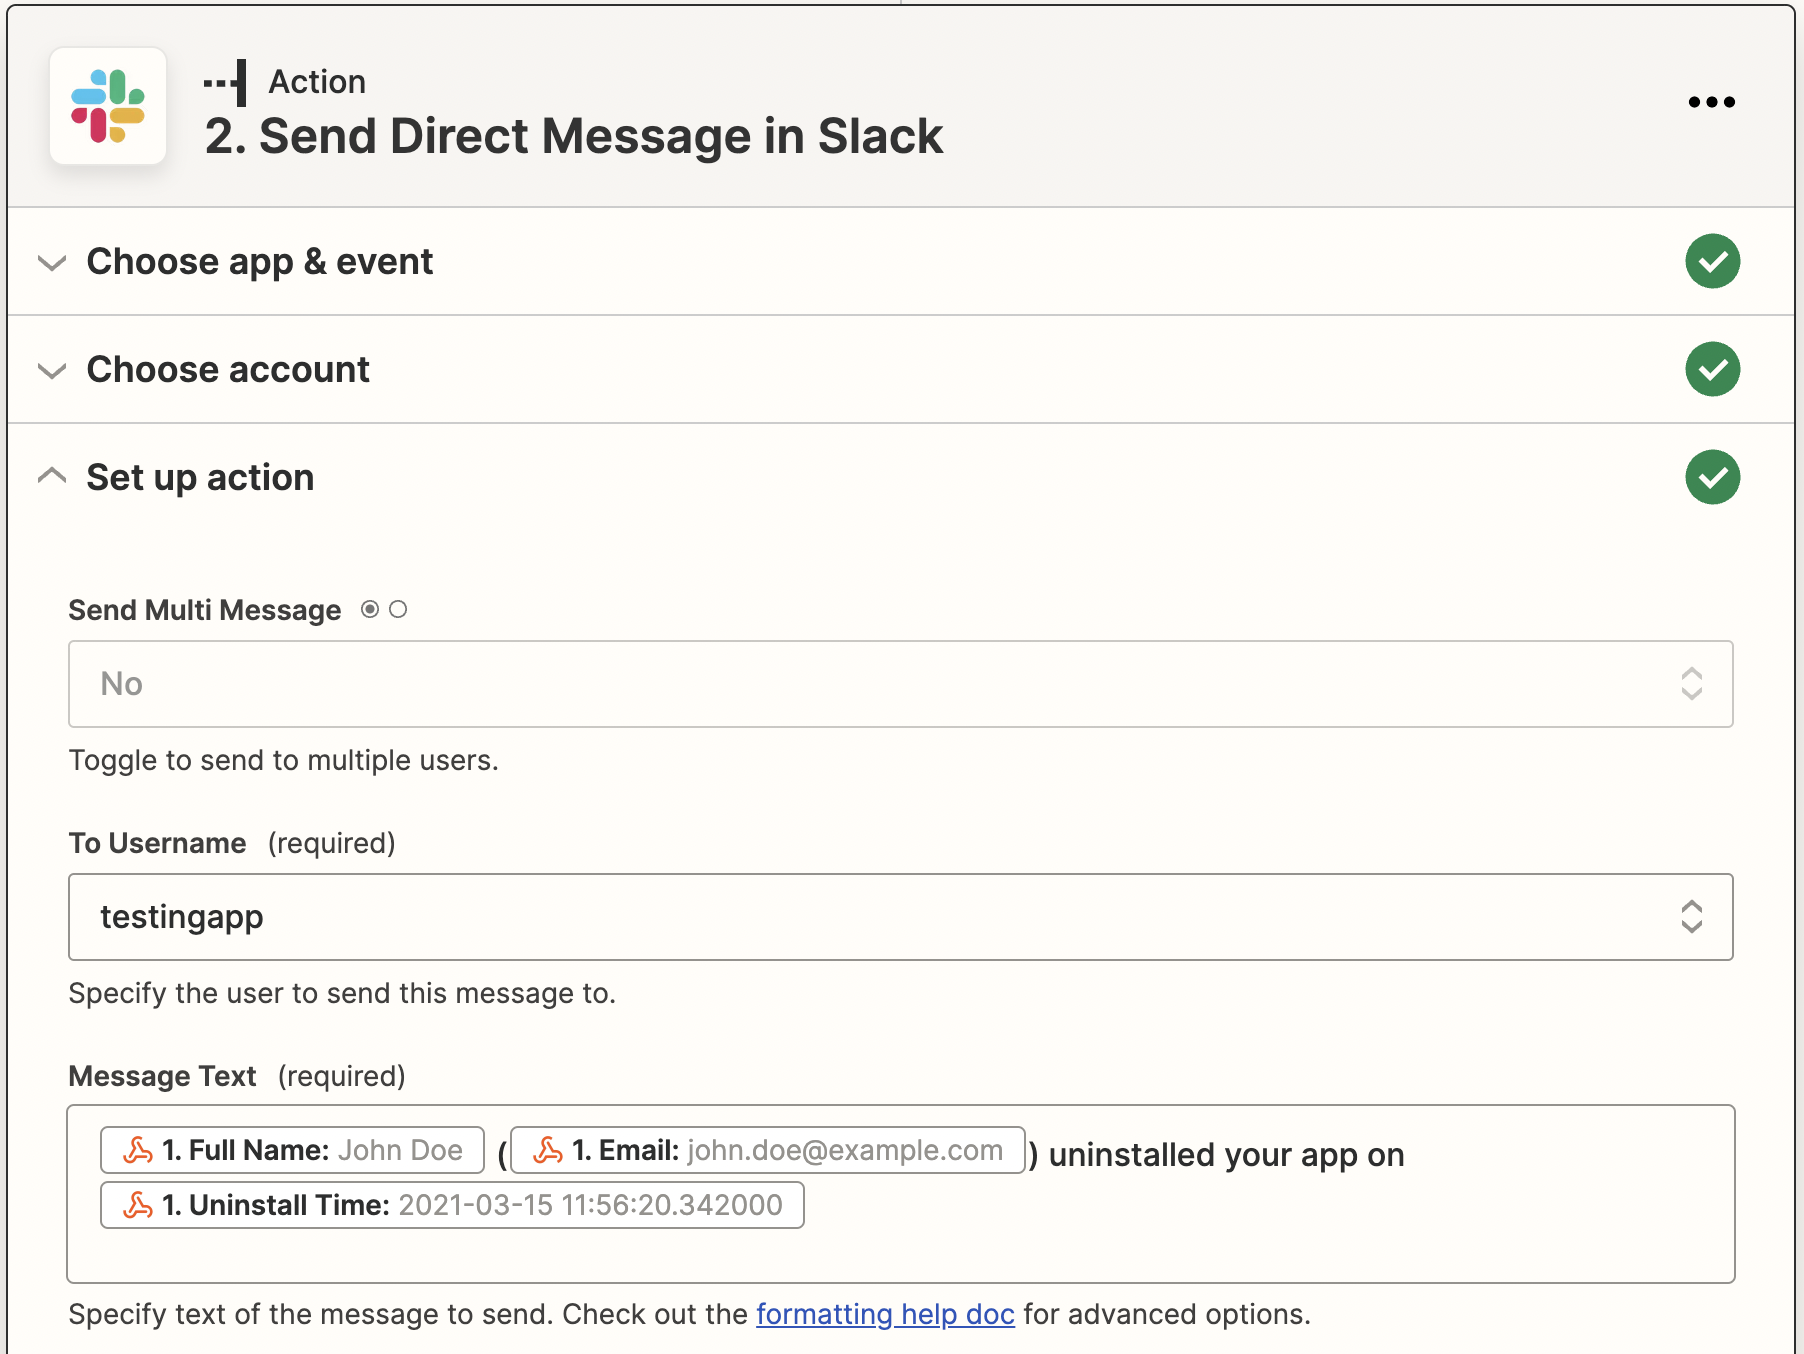Click green checkmark for Set up action
This screenshot has width=1804, height=1354.
pos(1712,477)
